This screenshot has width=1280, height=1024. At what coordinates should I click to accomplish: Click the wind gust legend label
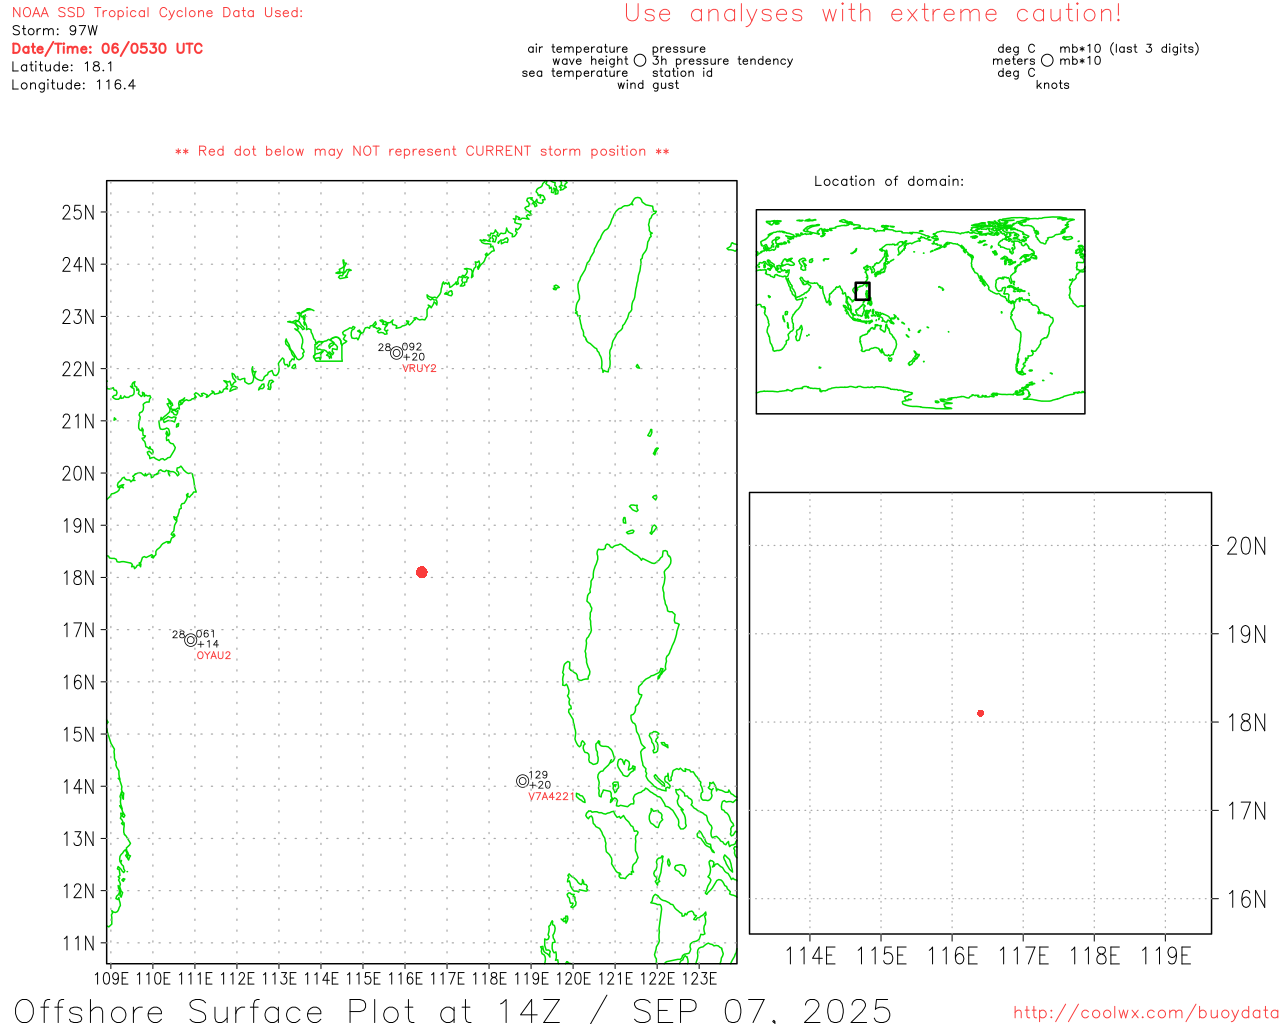click(648, 85)
